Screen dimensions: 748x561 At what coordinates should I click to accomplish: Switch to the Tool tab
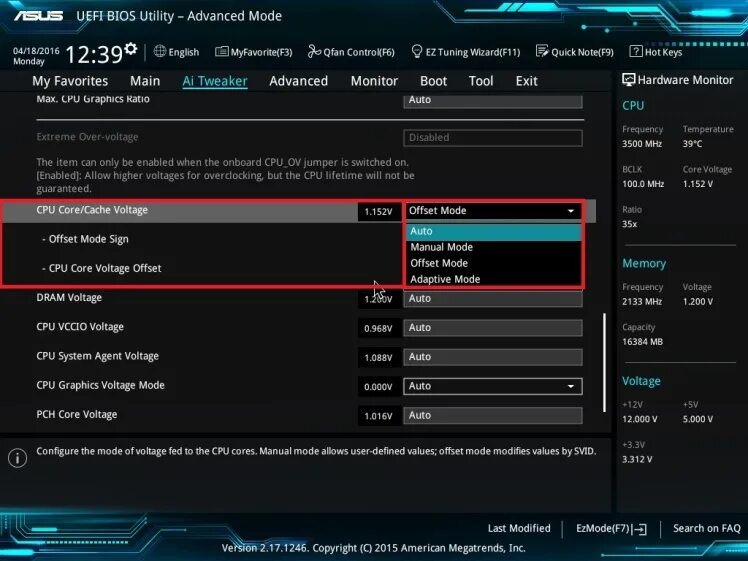click(x=481, y=81)
